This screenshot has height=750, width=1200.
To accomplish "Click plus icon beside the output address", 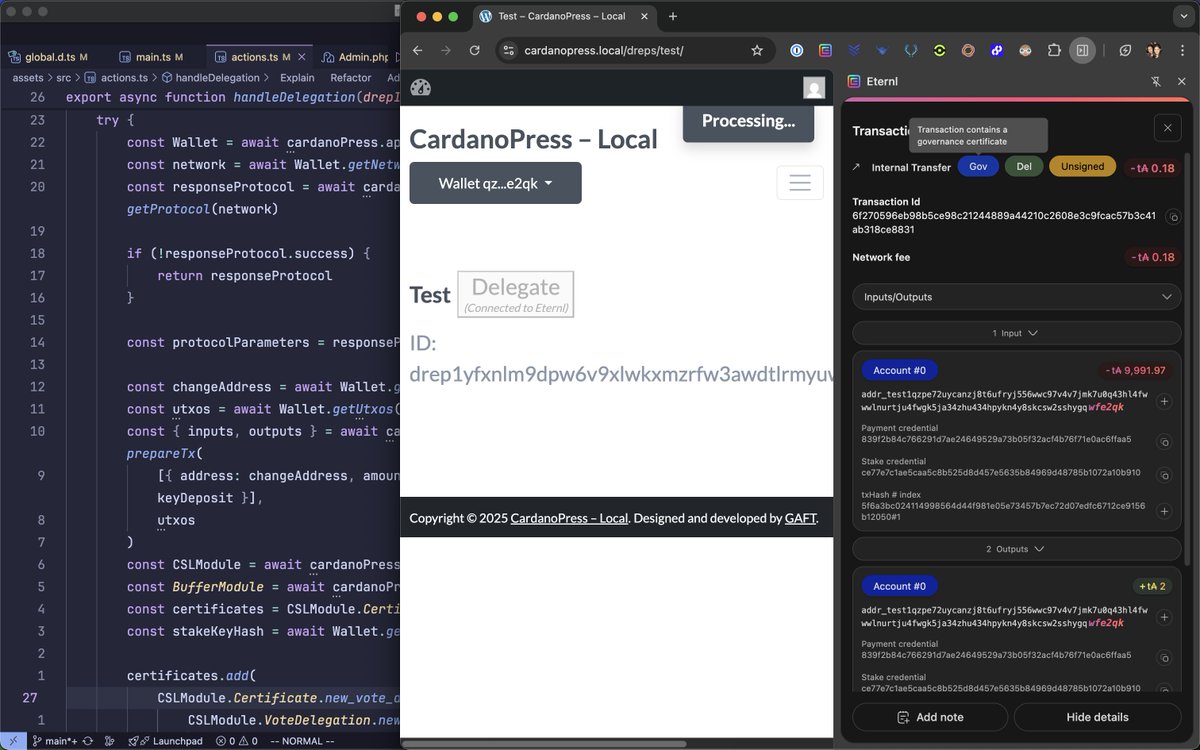I will [1164, 617].
